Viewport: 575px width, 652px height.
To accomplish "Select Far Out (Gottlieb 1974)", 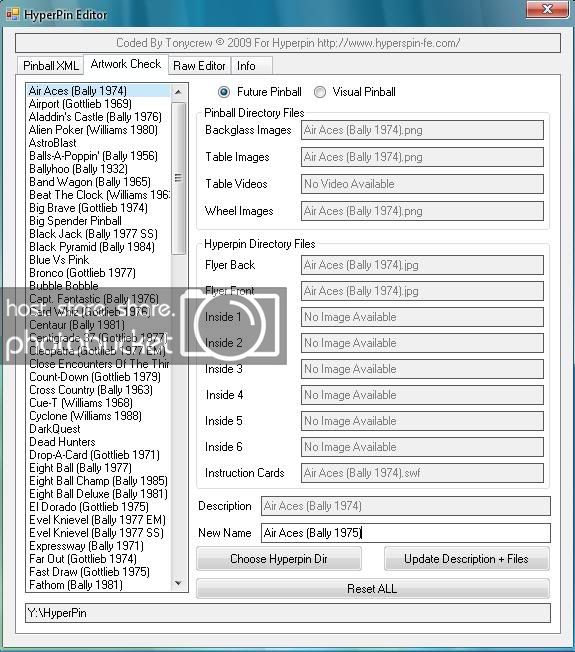I will pos(99,558).
